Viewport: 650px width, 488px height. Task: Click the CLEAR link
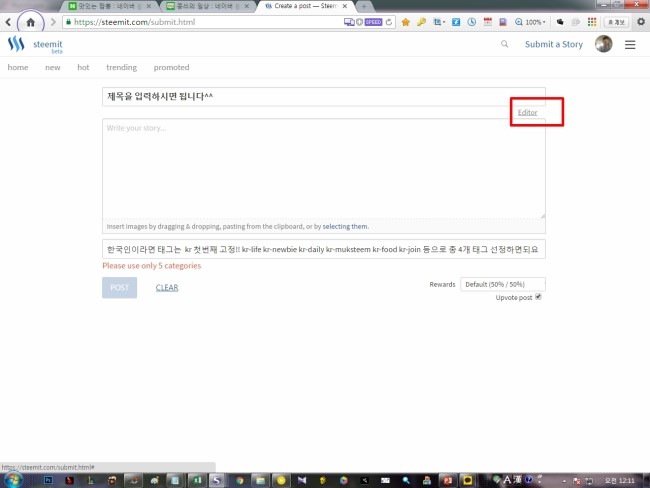click(167, 287)
